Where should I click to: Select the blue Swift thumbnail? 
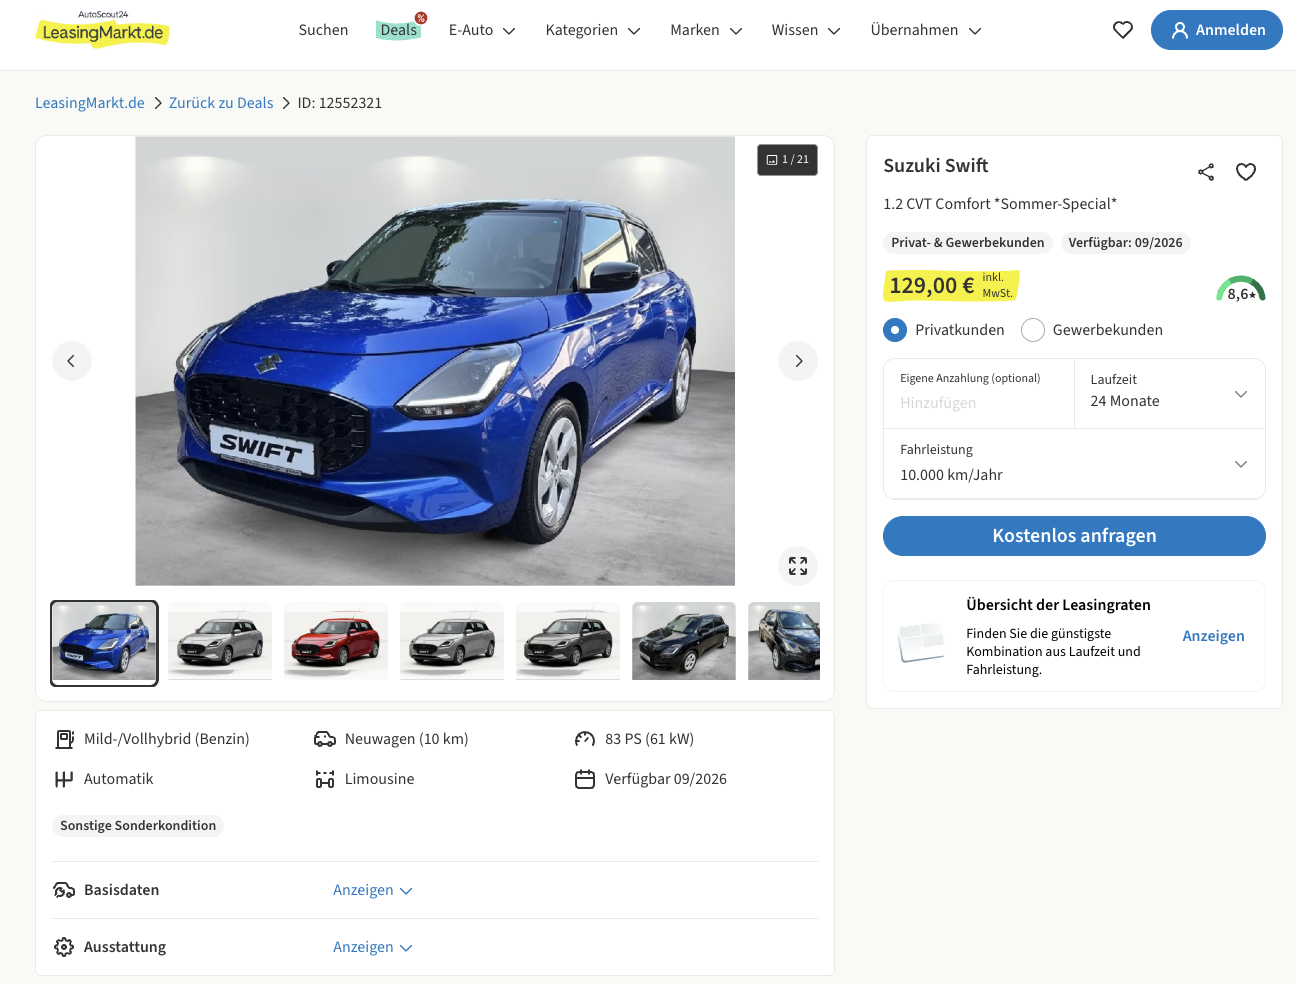click(104, 643)
